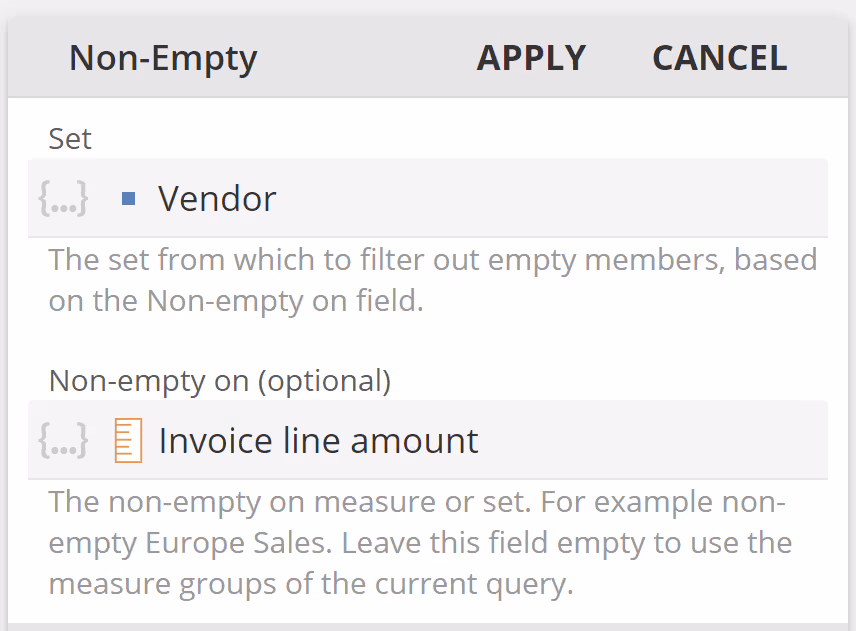This screenshot has width=856, height=631.
Task: Click the blank area of the Set field
Action: (x=560, y=198)
